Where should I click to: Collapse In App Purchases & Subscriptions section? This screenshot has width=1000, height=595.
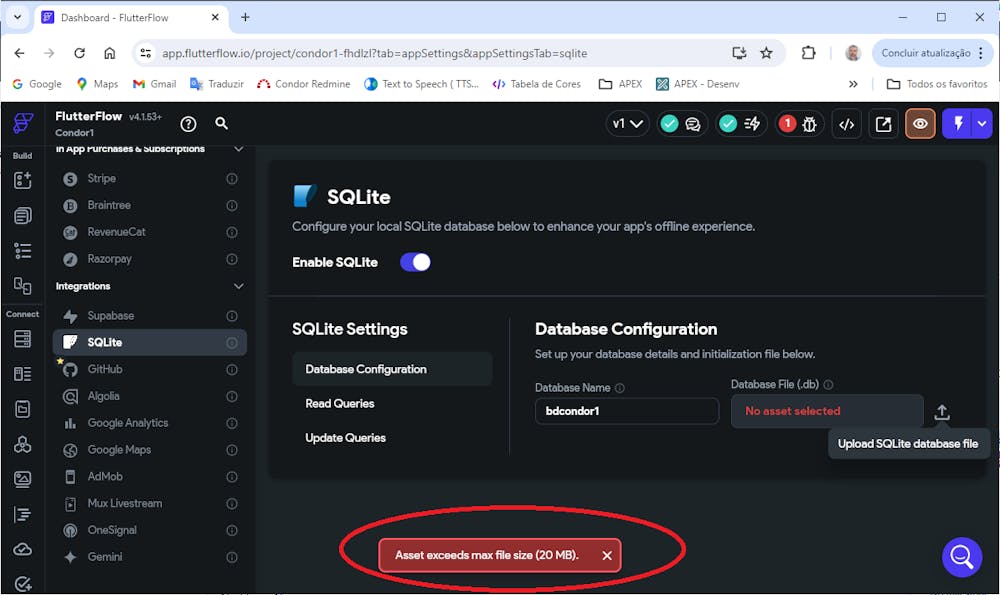coord(238,149)
